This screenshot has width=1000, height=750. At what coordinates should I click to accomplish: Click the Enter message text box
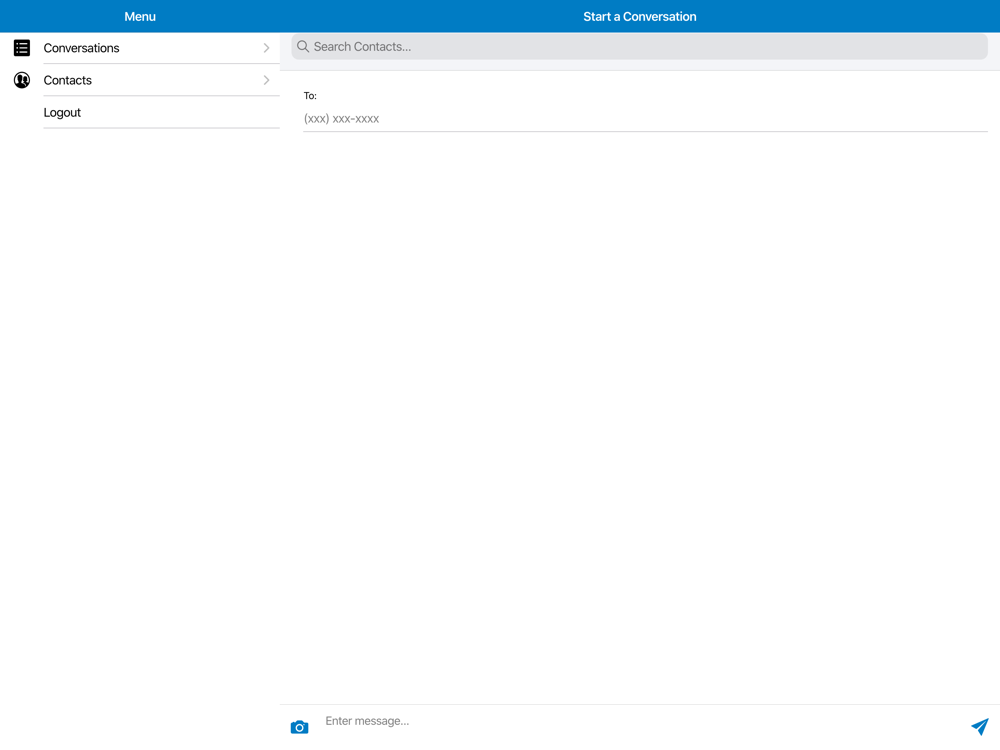641,721
